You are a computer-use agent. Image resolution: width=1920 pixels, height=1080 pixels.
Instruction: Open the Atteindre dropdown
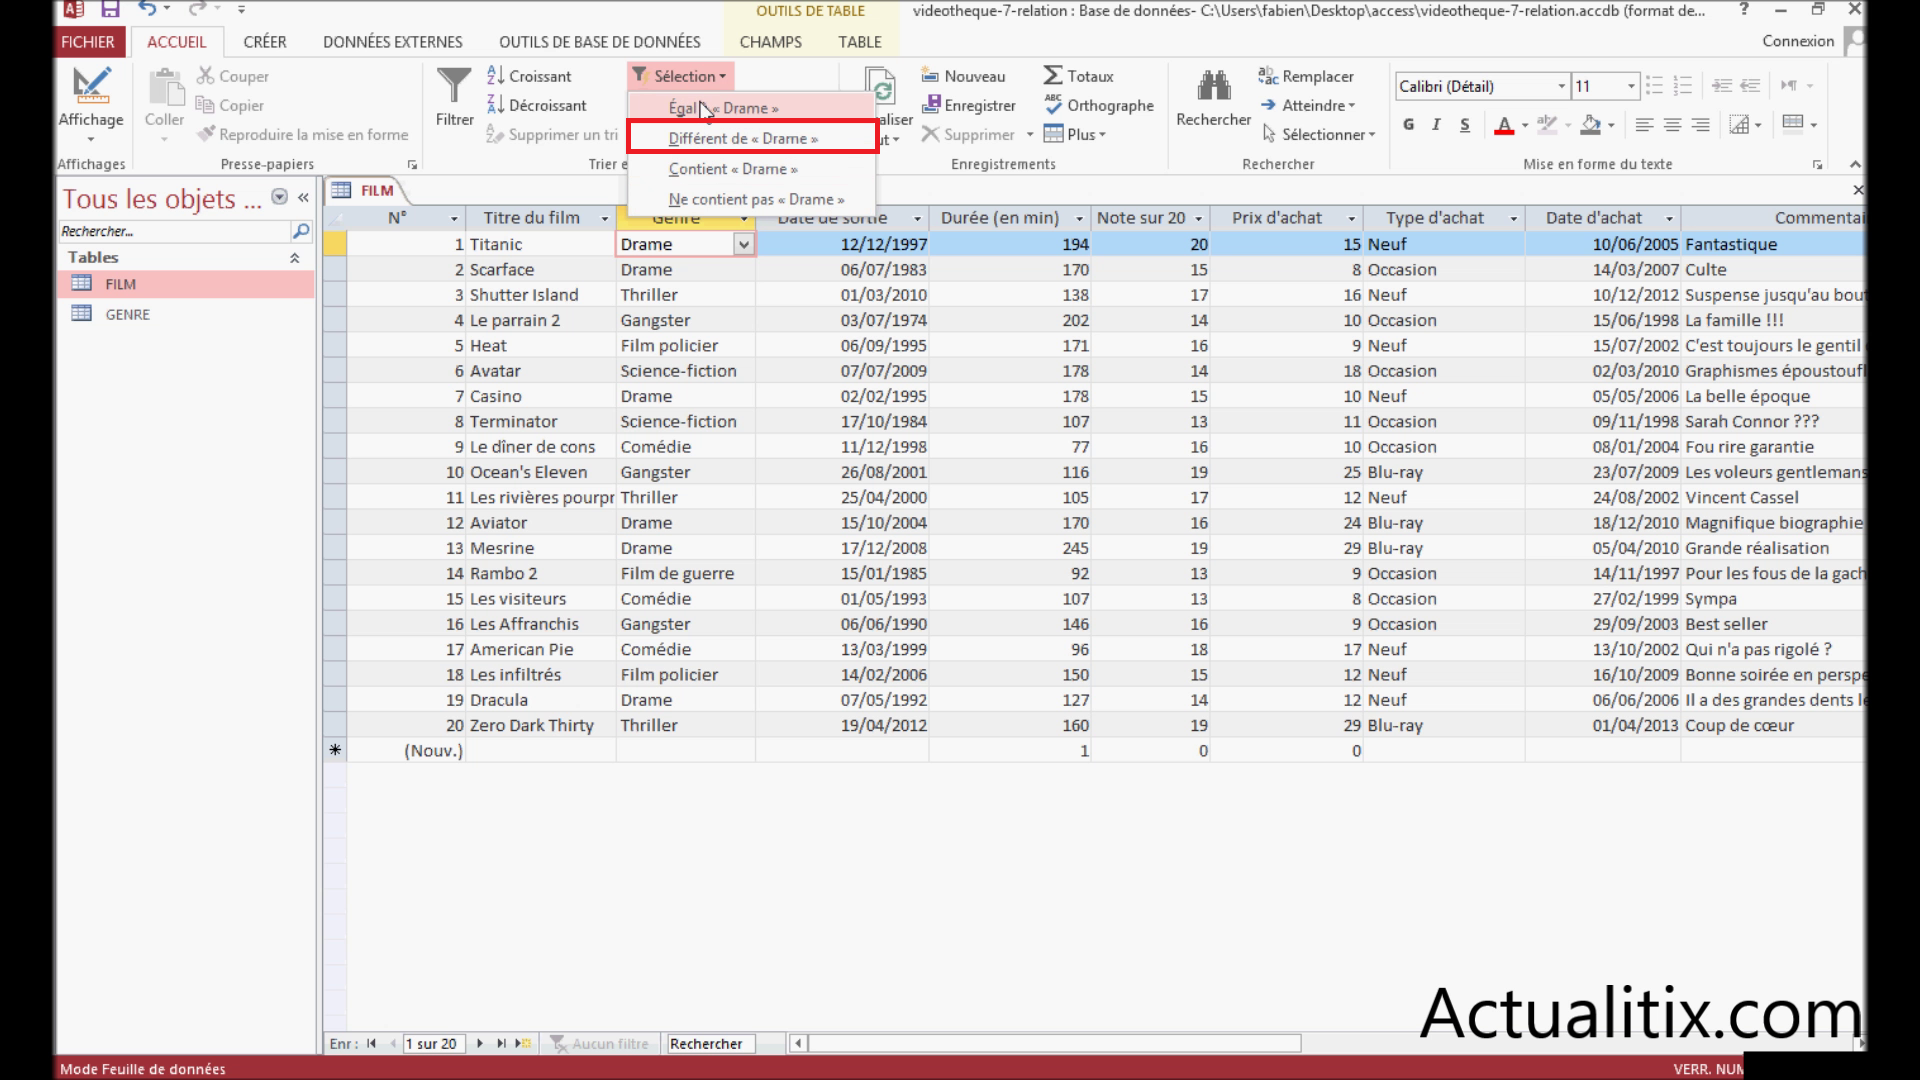(1308, 105)
